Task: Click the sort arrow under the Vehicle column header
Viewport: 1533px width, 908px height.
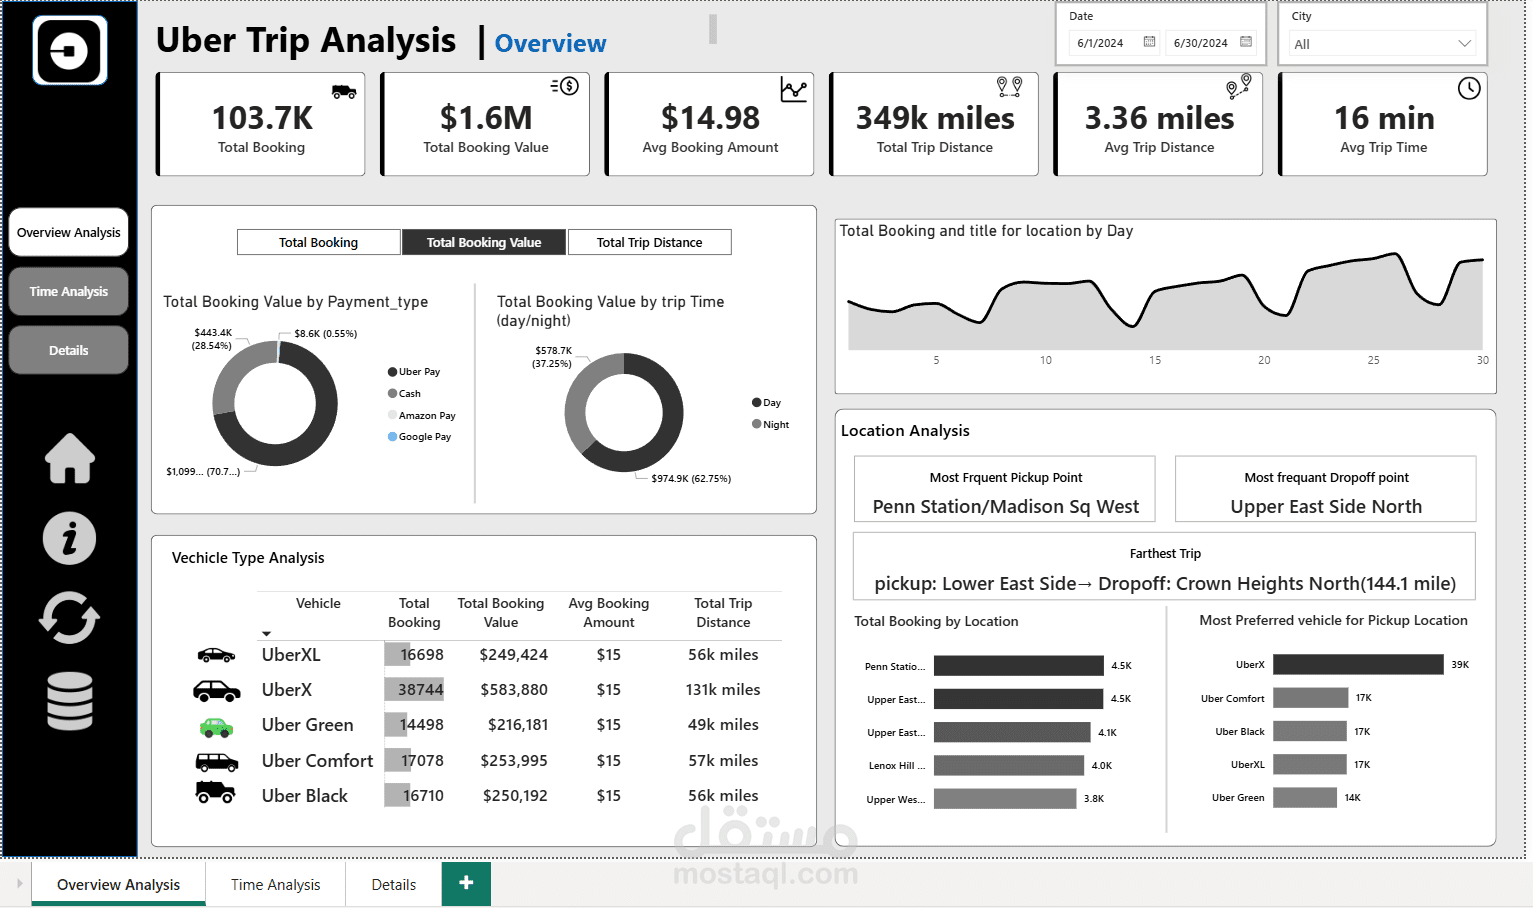Action: [x=266, y=633]
